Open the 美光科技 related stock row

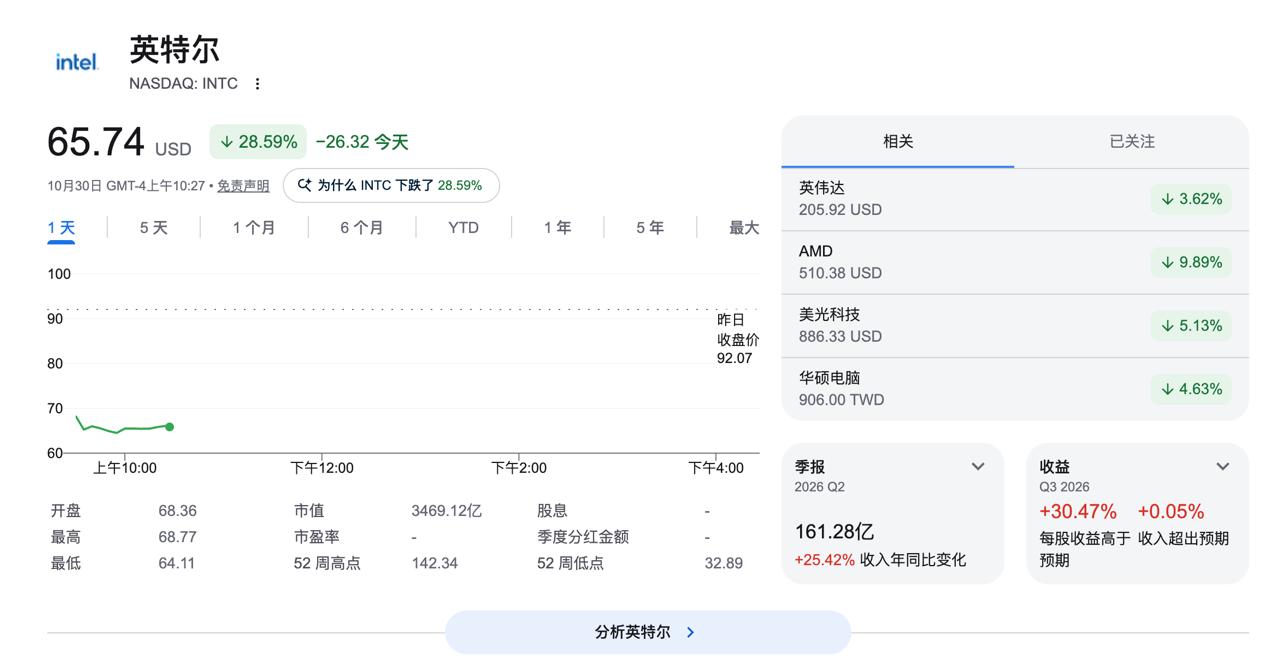1015,325
